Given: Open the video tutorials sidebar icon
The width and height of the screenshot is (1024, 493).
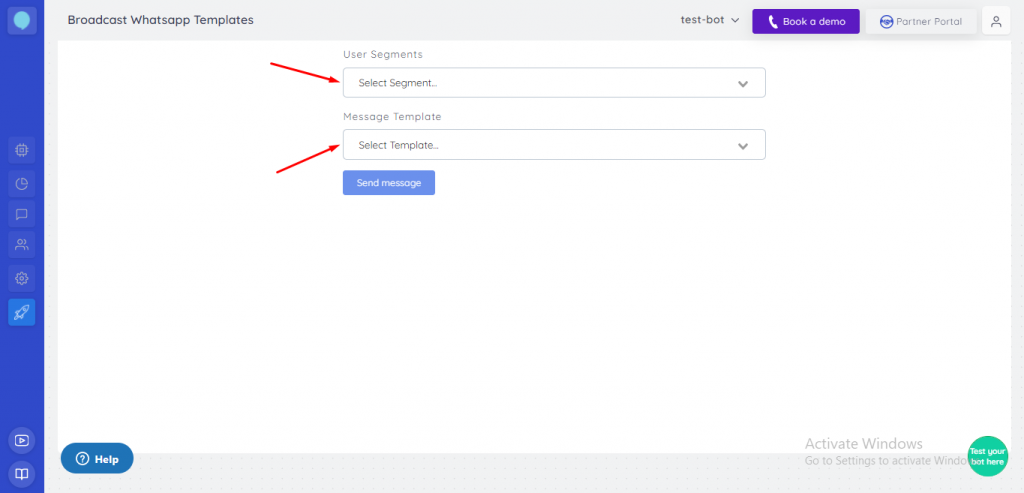Looking at the screenshot, I should pos(22,440).
